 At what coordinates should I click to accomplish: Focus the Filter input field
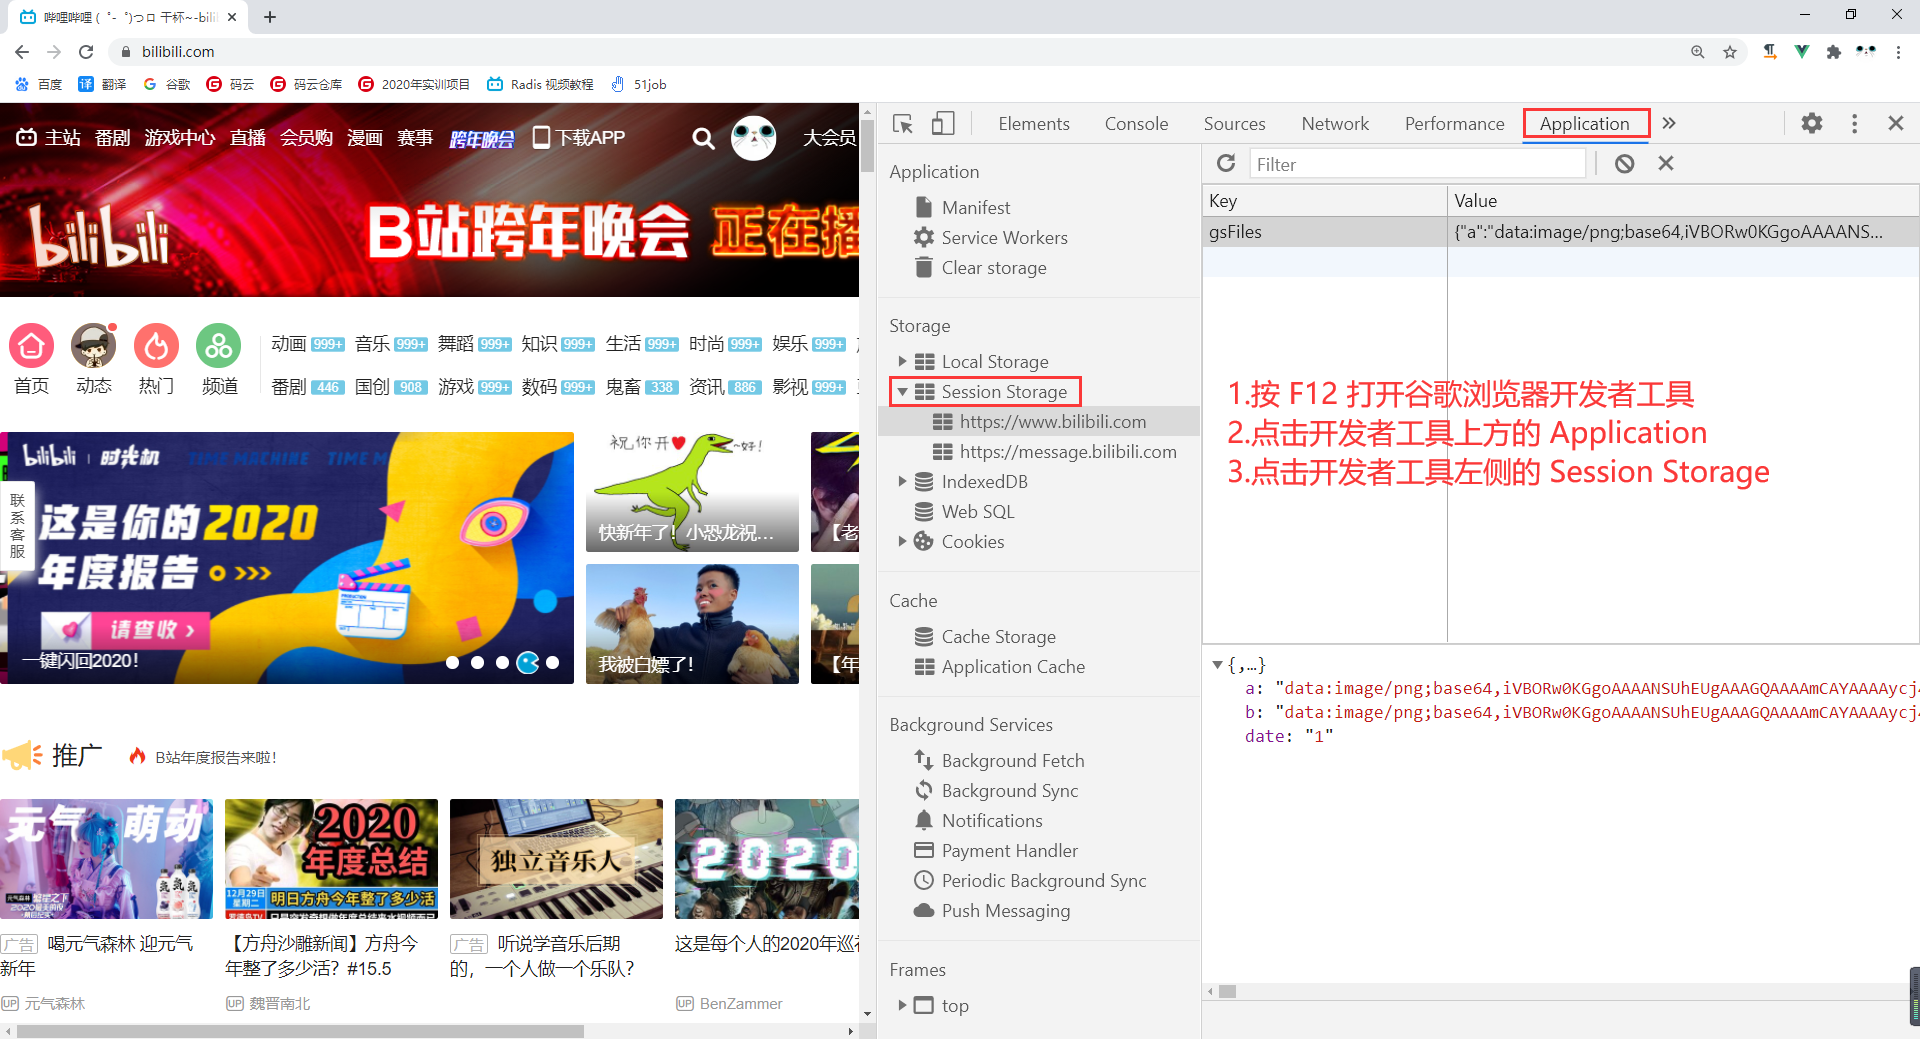tap(1417, 164)
